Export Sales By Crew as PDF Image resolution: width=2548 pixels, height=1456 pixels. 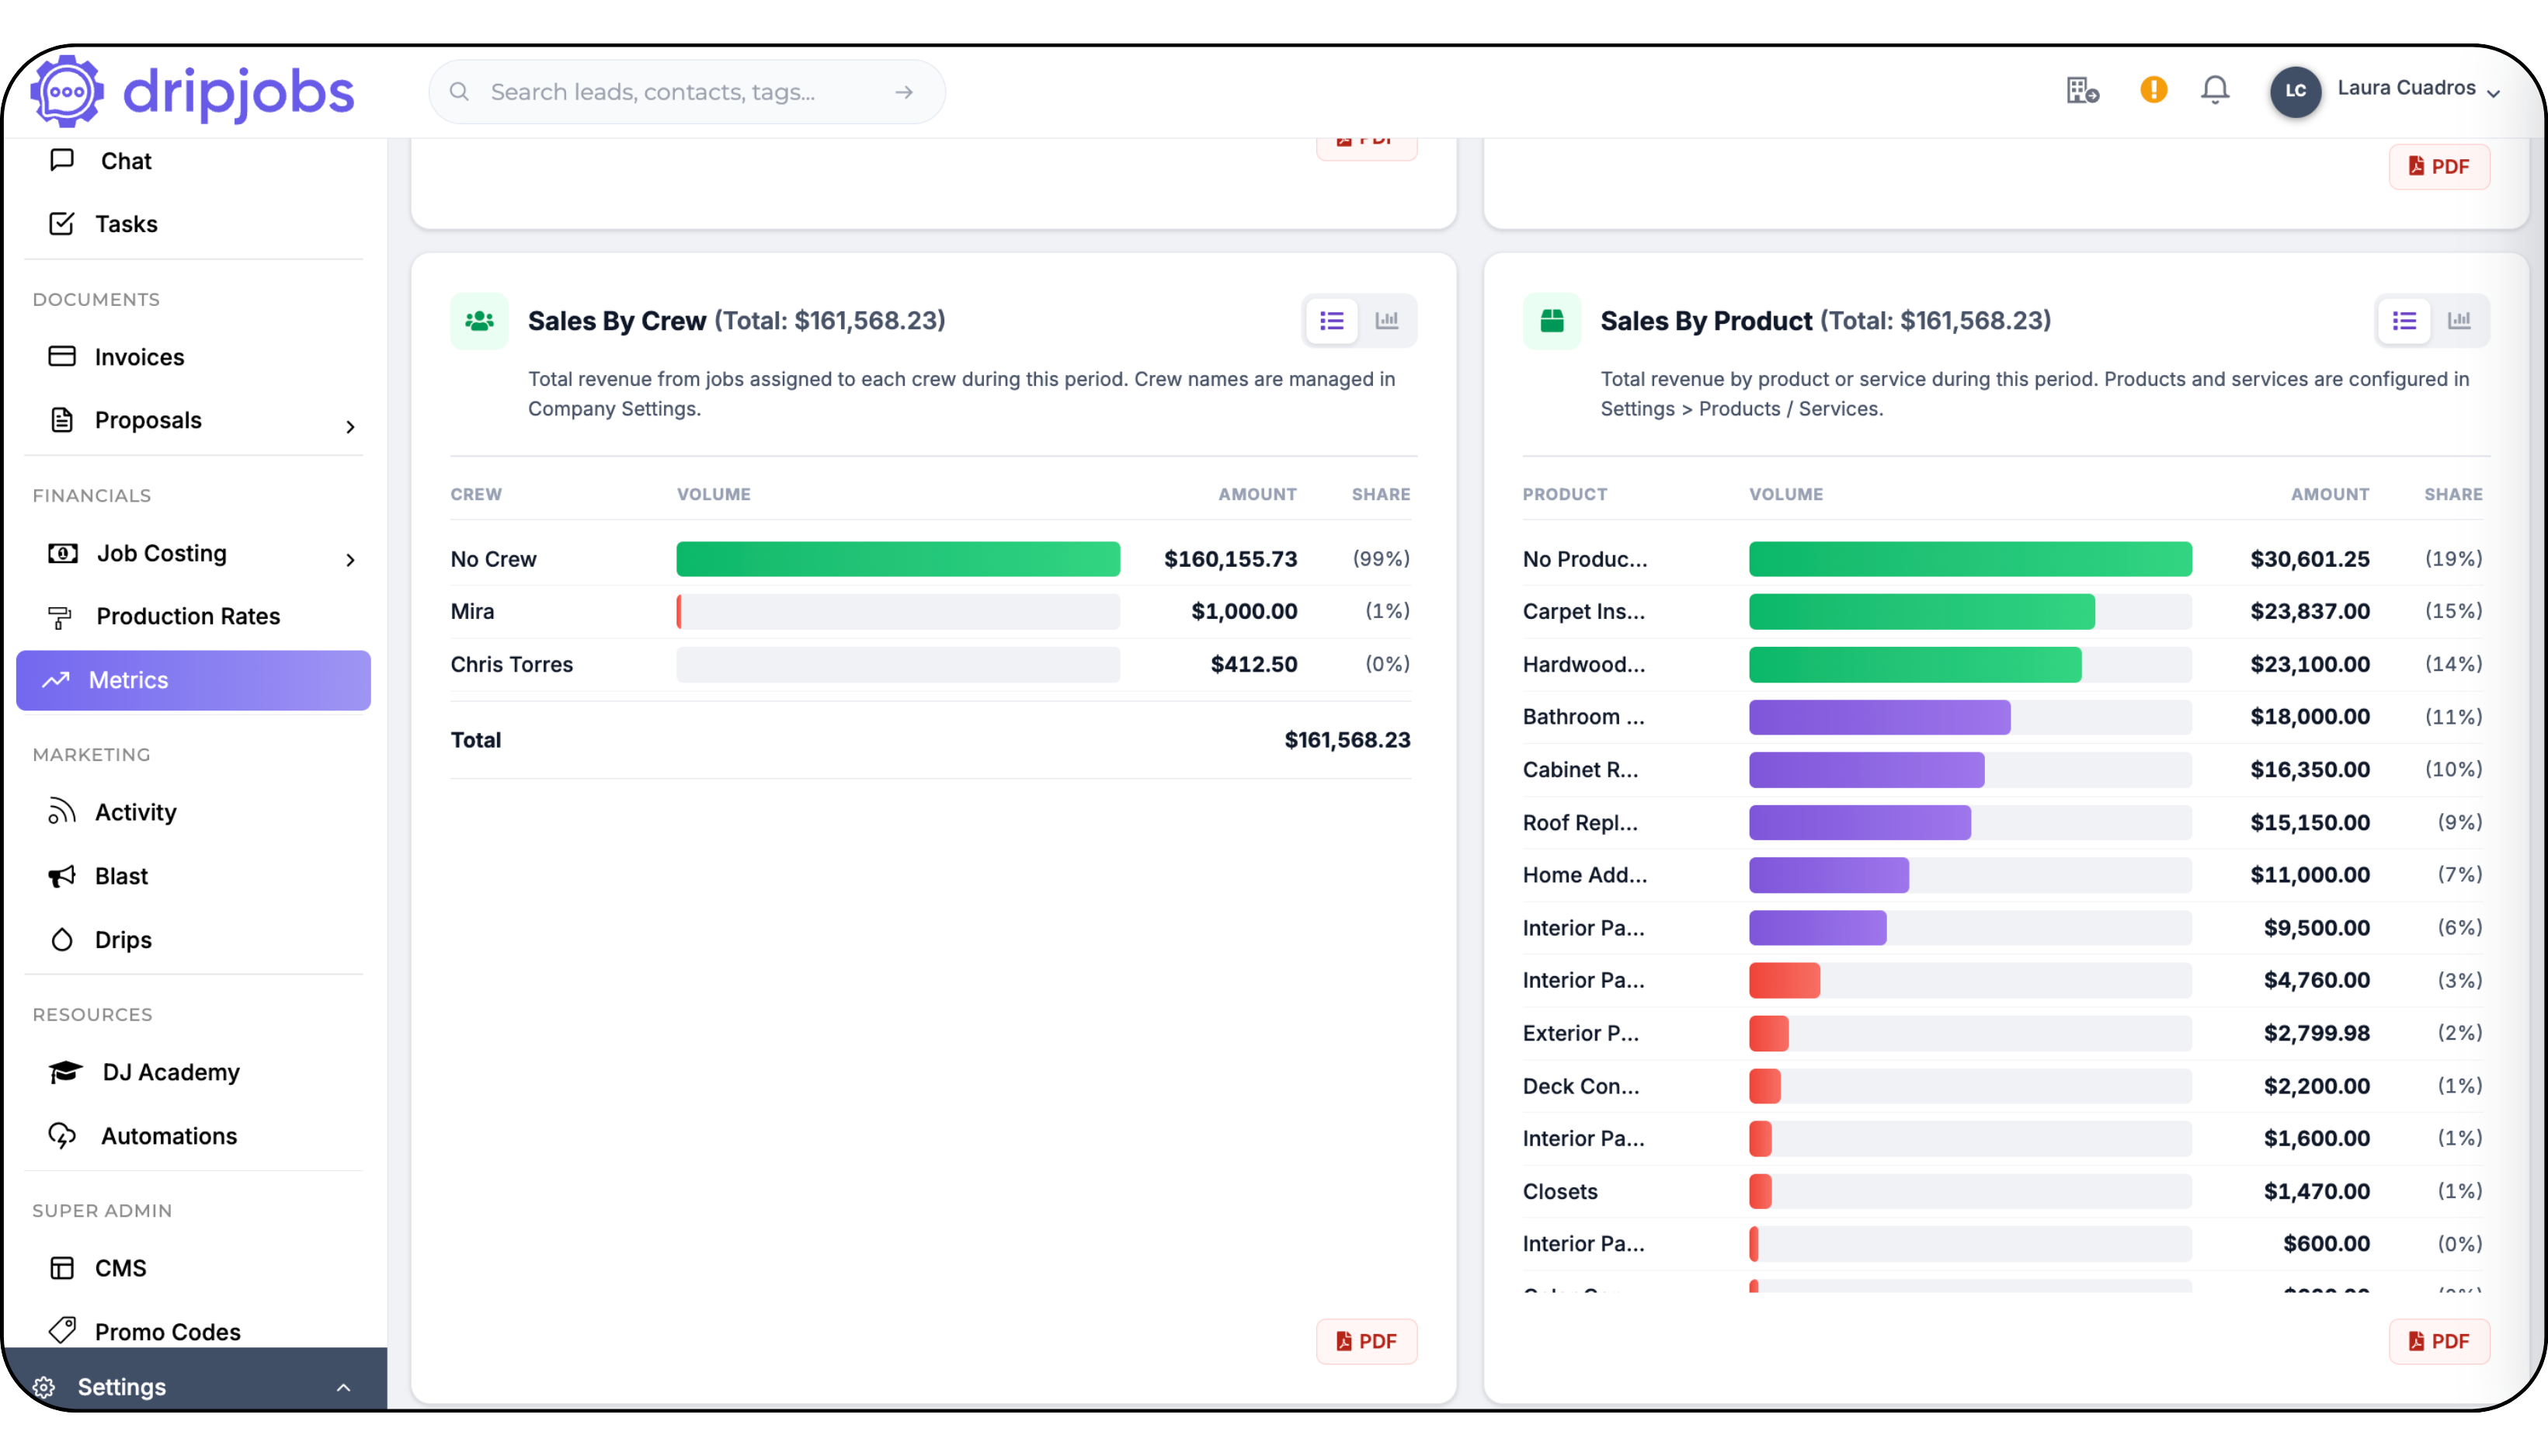click(x=1366, y=1341)
